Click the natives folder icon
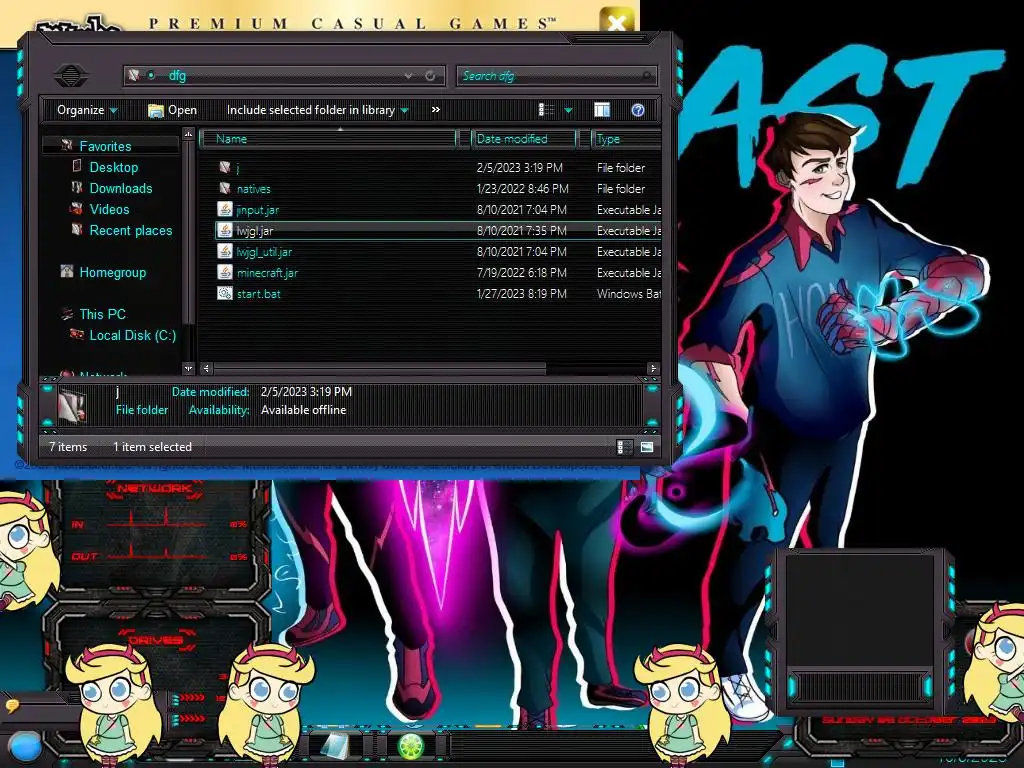The width and height of the screenshot is (1024, 768). click(x=225, y=188)
